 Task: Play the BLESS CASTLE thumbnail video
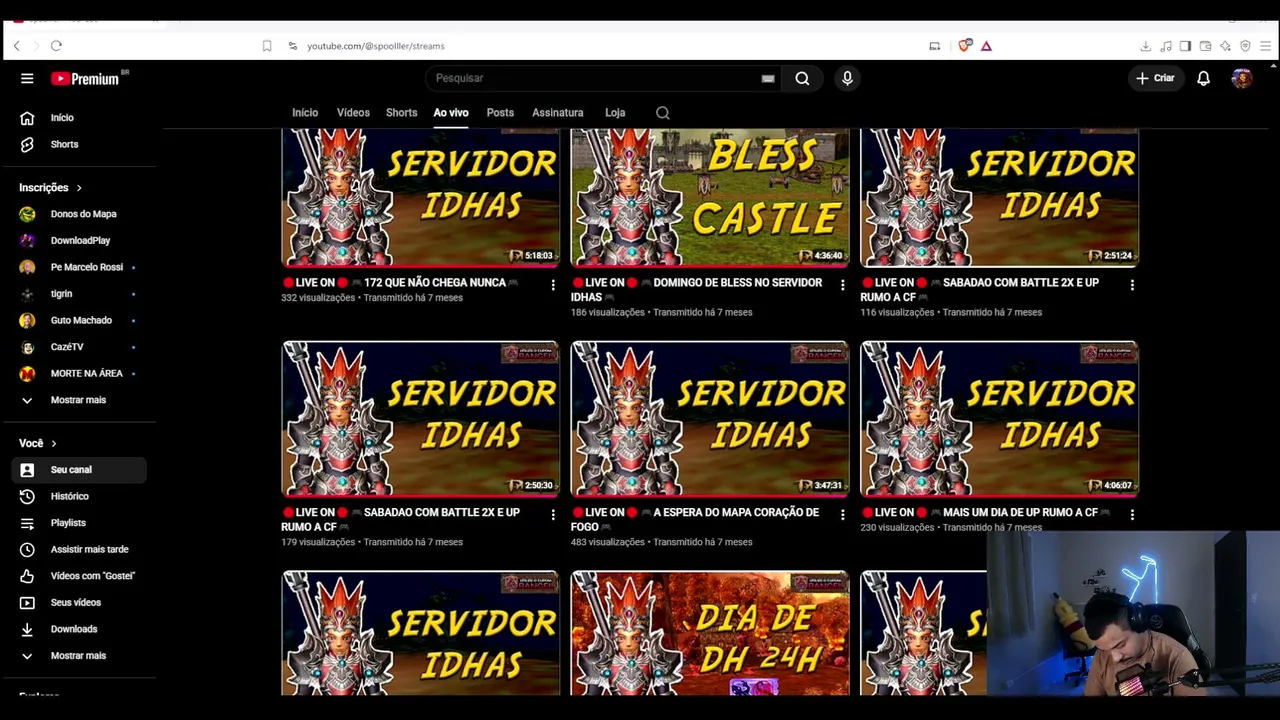[x=710, y=198]
